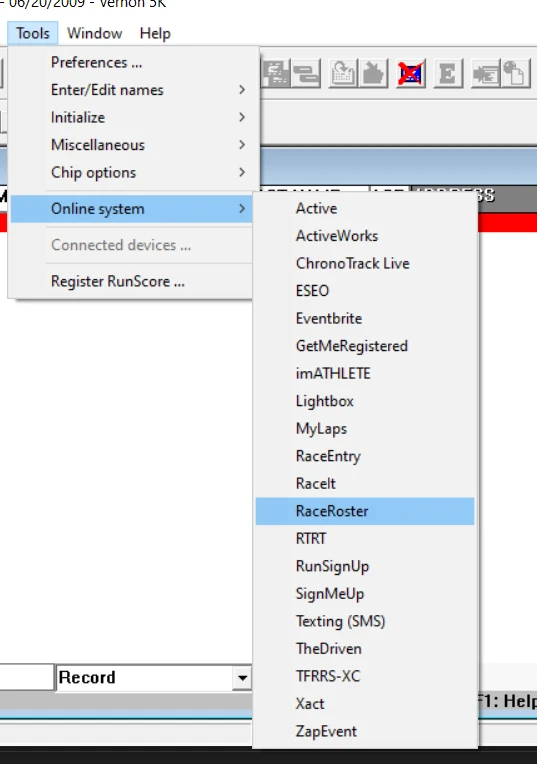The image size is (537, 764).
Task: Pick GetMeRegistered from the list
Action: click(365, 346)
